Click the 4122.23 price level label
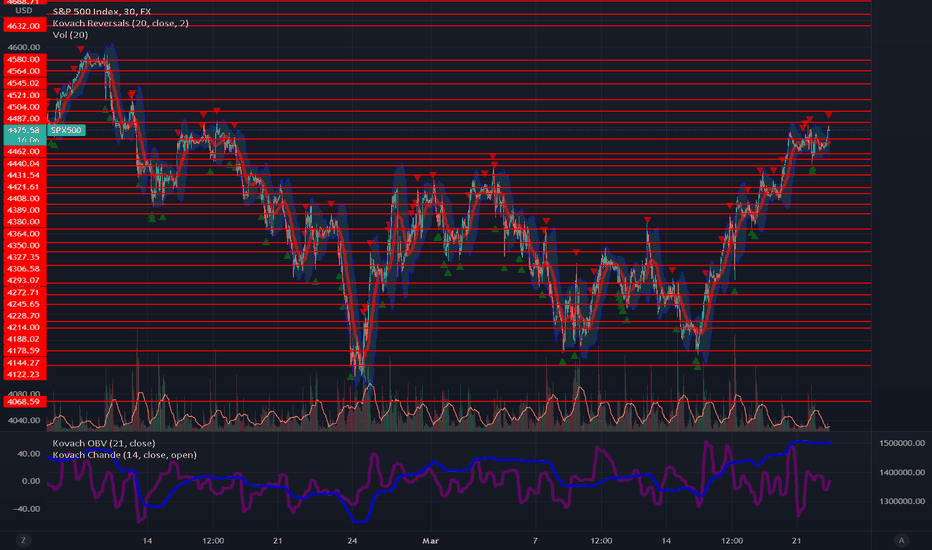Viewport: 932px width, 550px height. pos(24,374)
